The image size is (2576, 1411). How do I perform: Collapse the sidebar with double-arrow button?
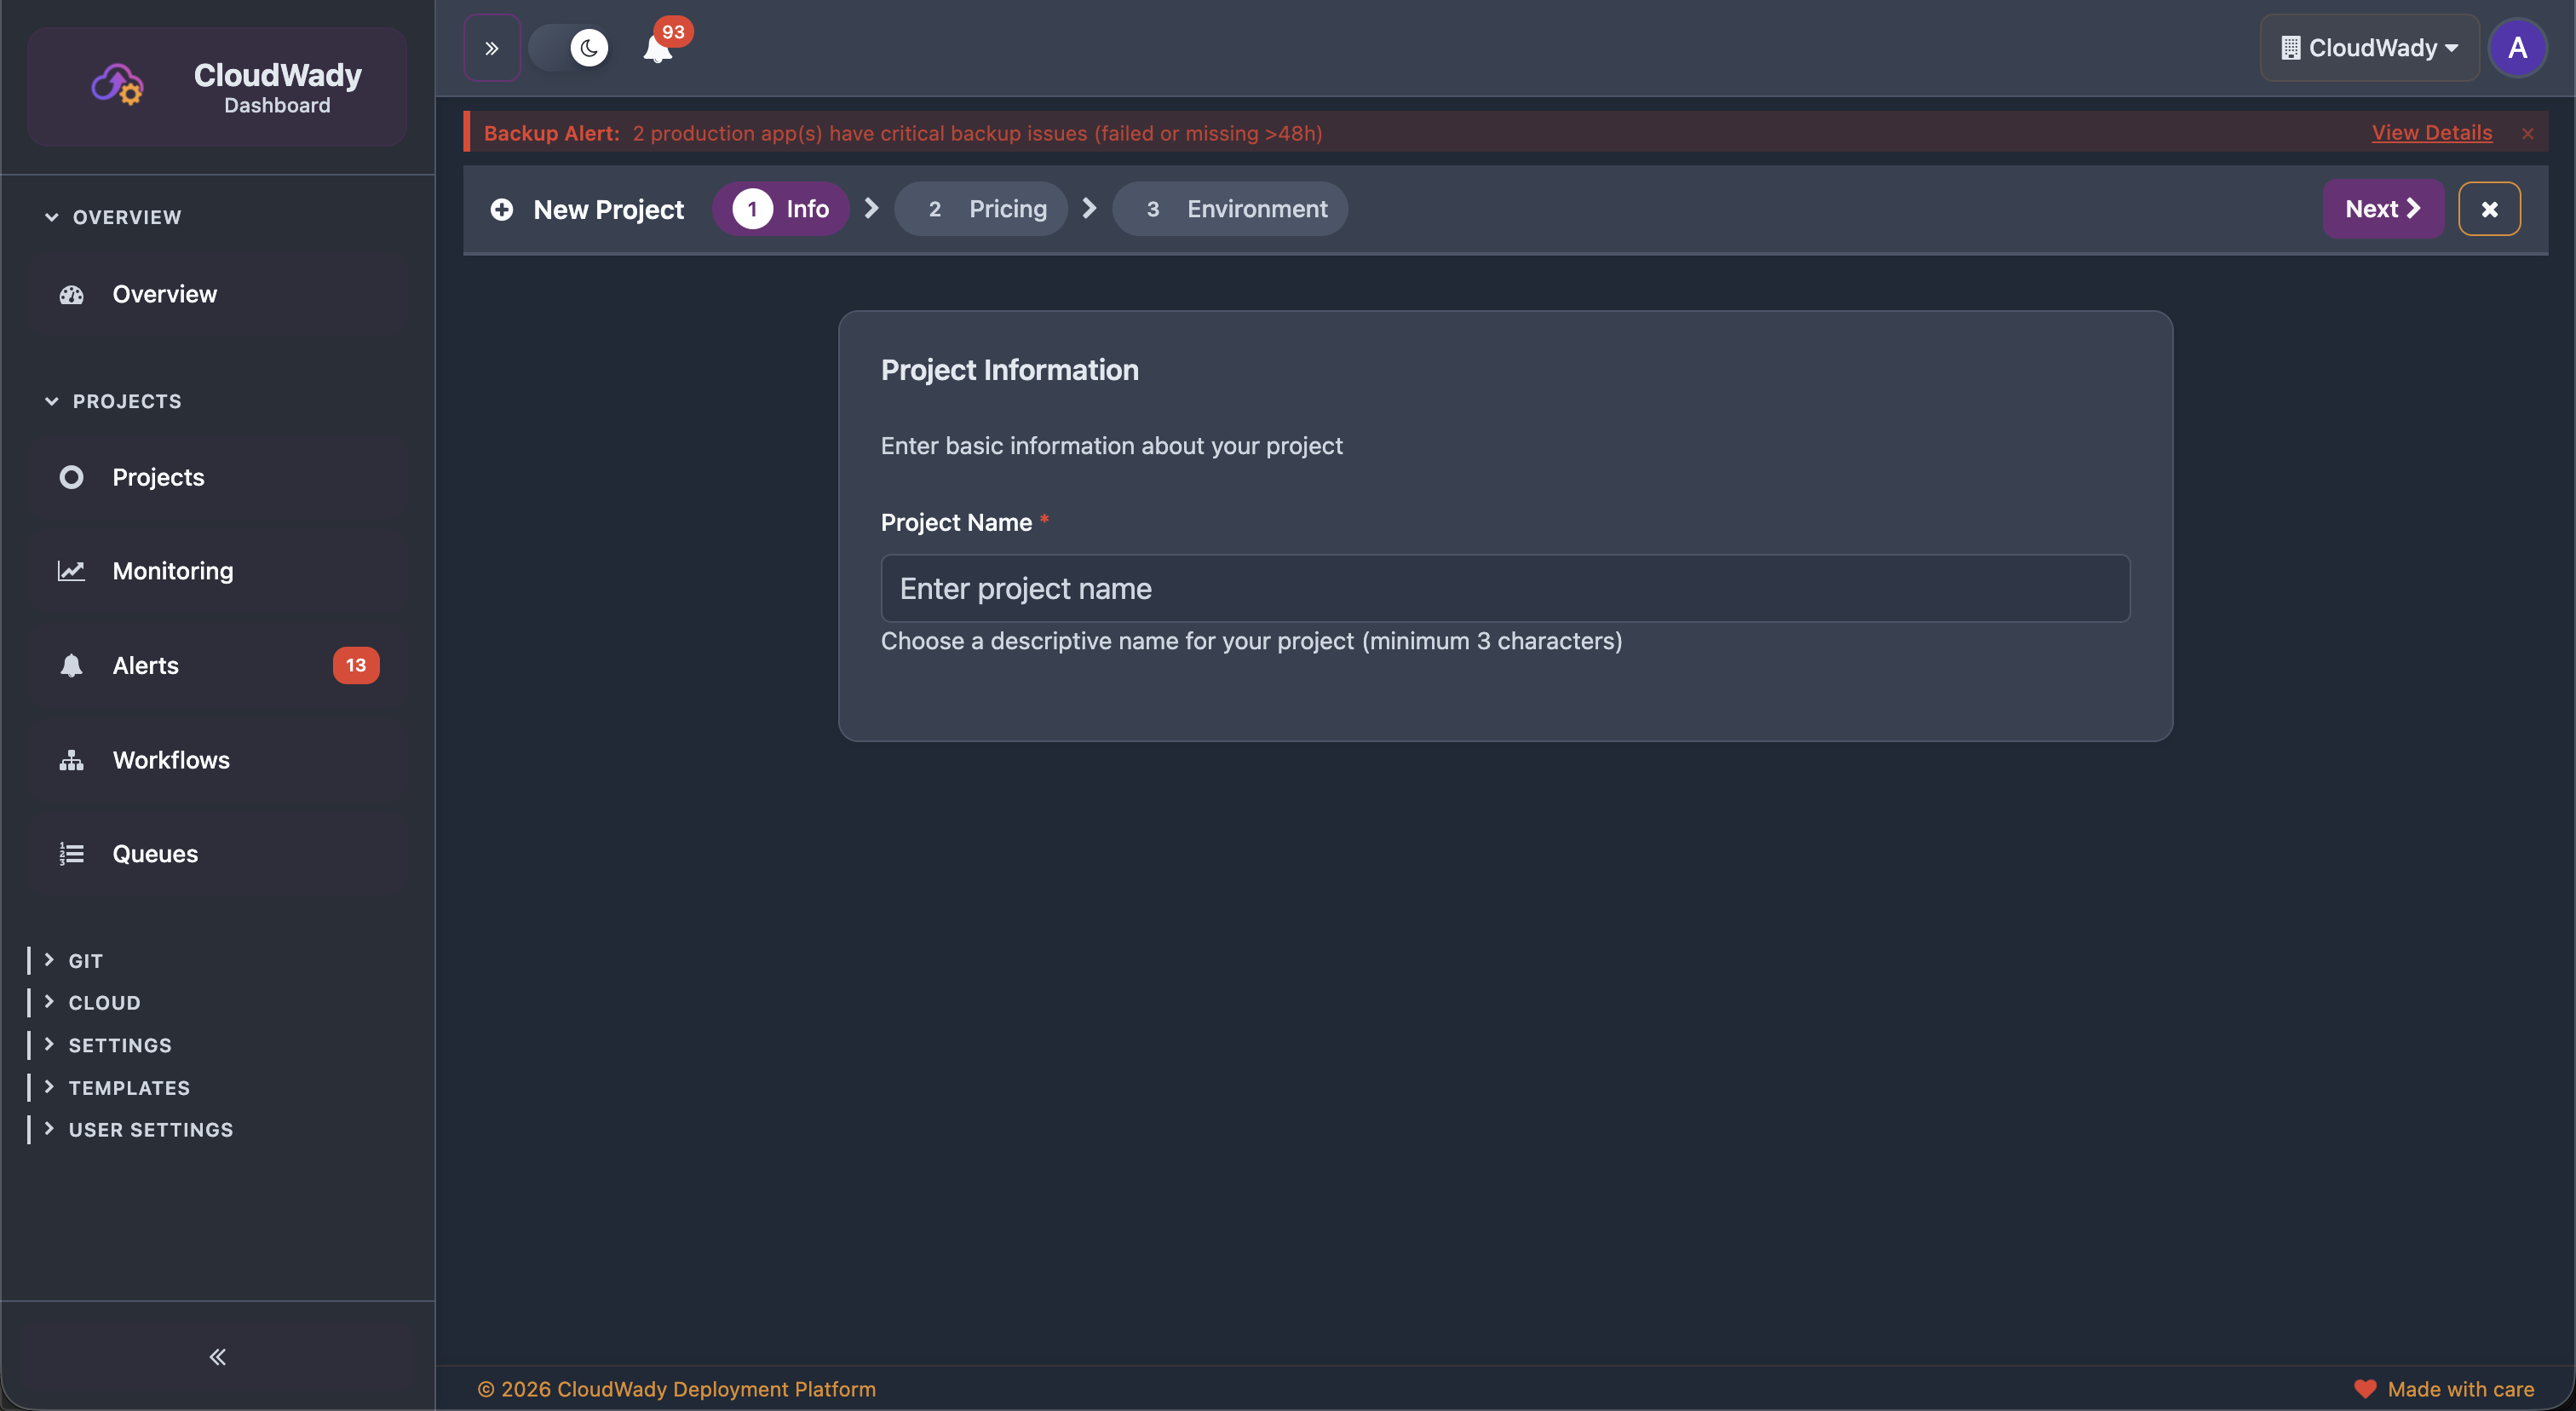click(x=217, y=1357)
